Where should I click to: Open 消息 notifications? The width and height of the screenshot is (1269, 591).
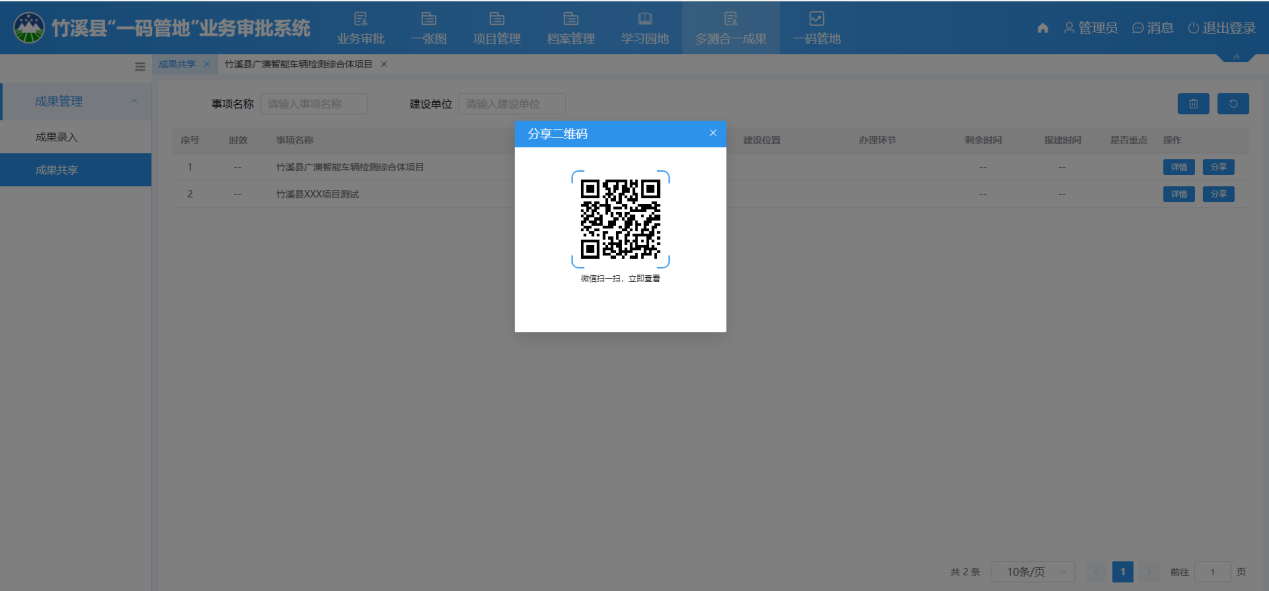[x=1153, y=28]
